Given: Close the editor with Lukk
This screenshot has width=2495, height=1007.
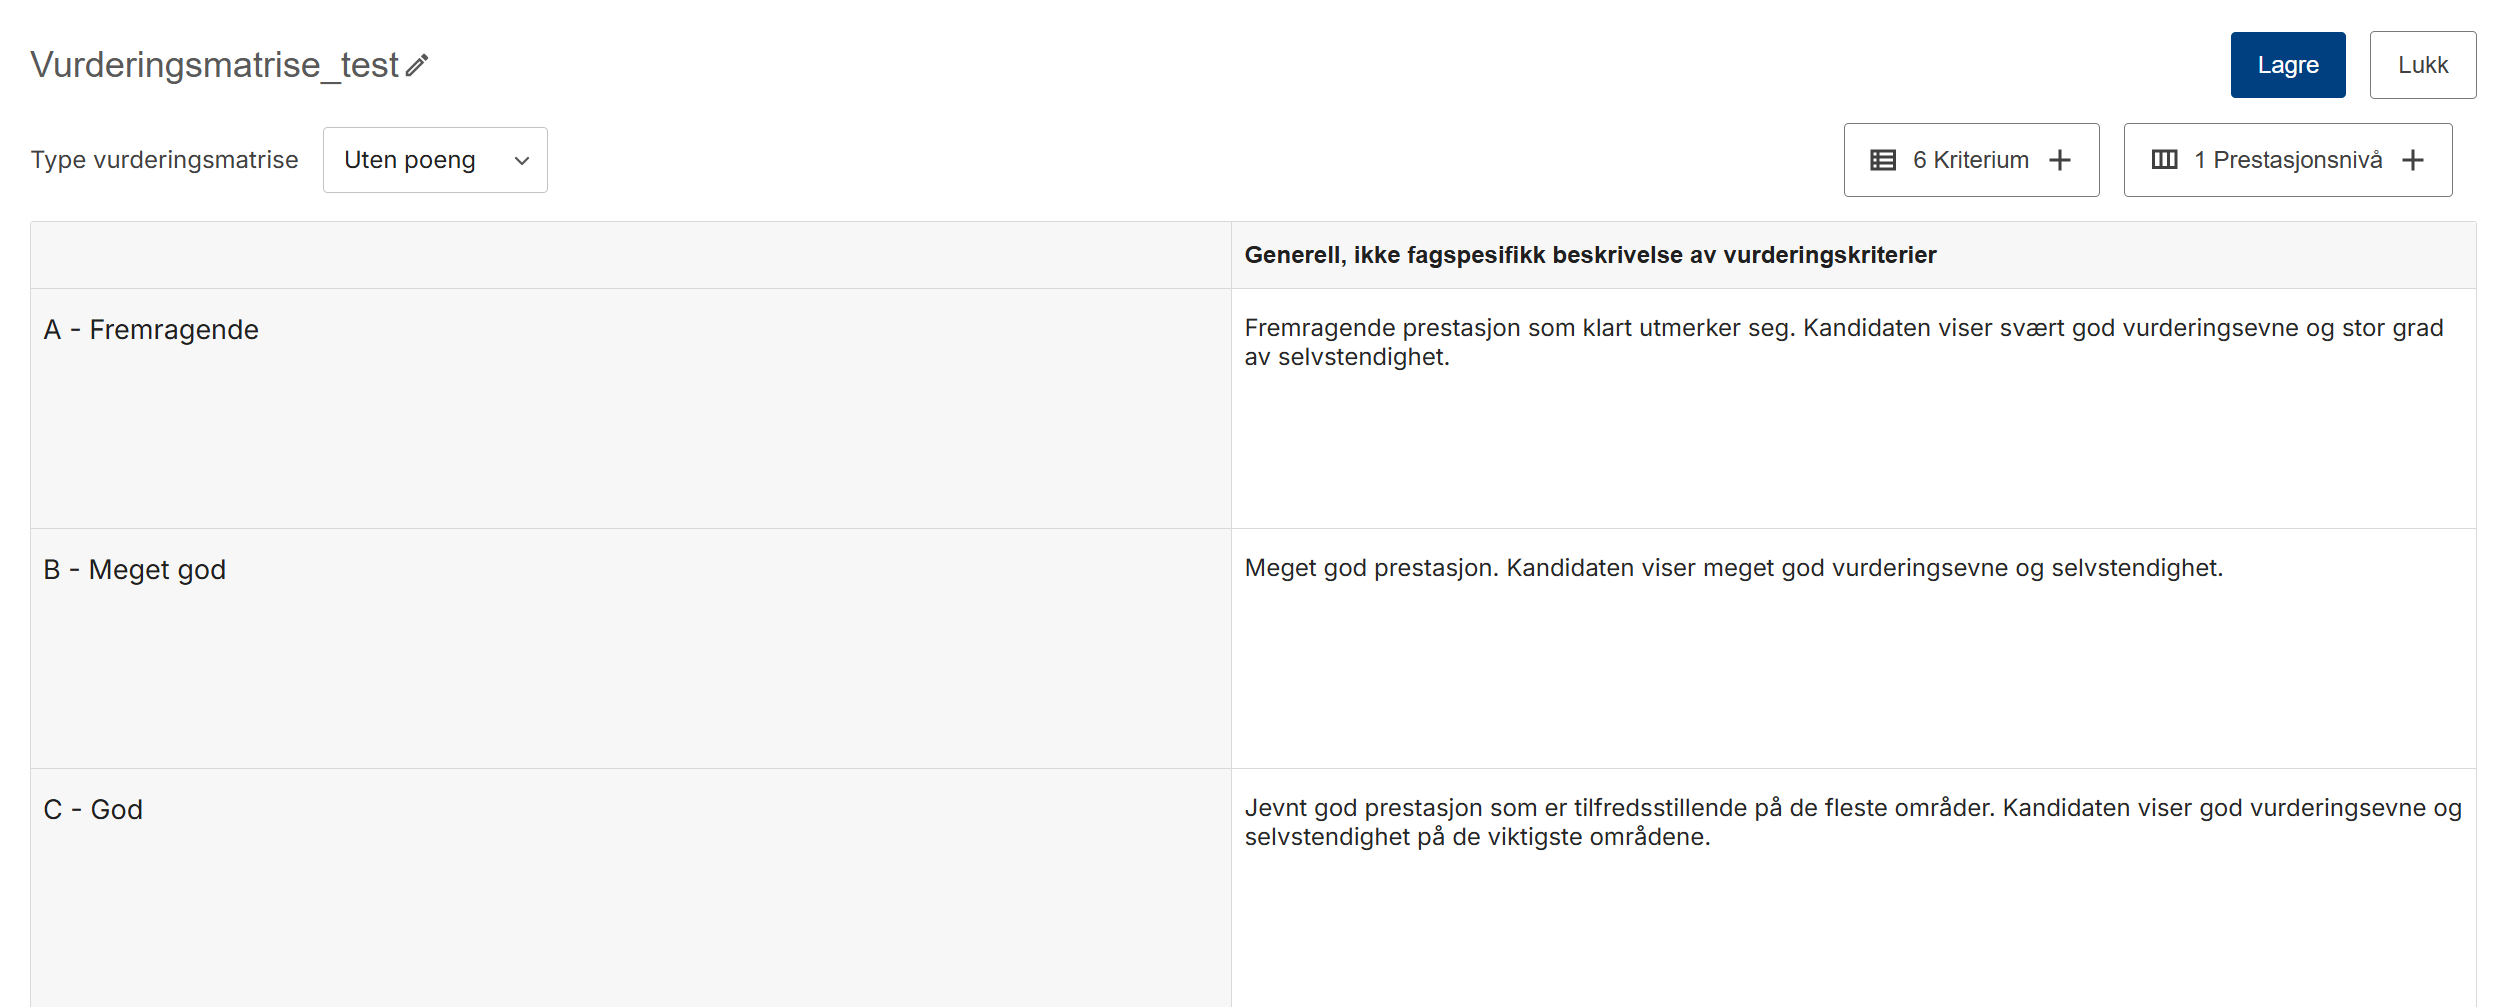Looking at the screenshot, I should (x=2423, y=65).
